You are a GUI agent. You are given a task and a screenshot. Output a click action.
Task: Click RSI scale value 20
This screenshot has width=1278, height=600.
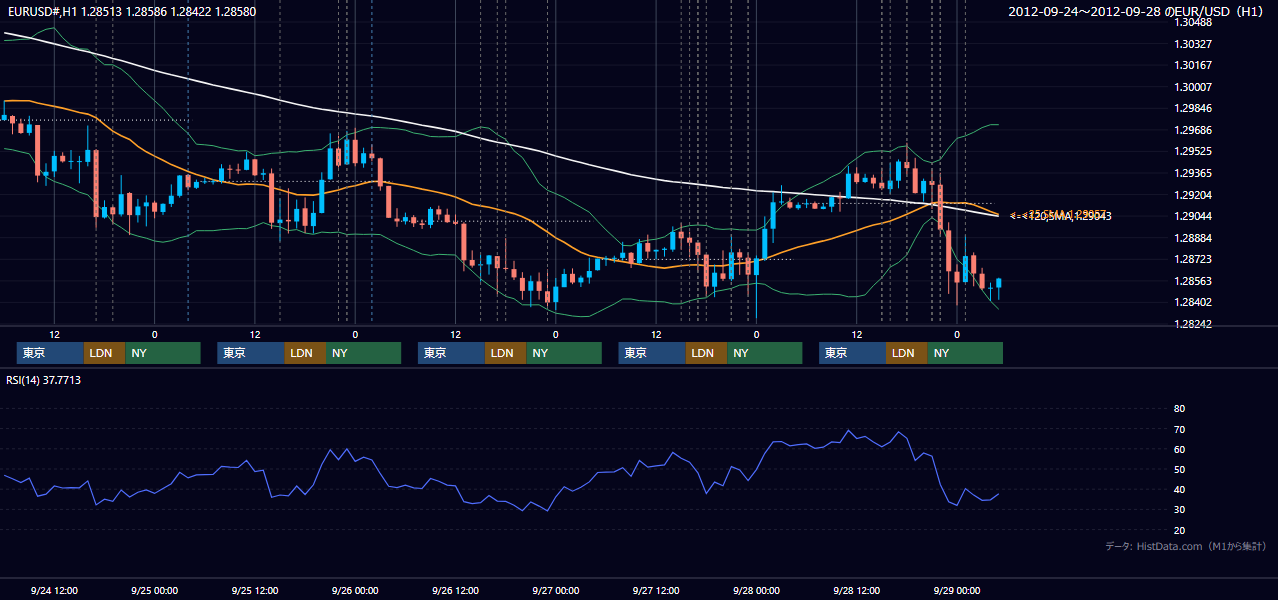[1179, 531]
